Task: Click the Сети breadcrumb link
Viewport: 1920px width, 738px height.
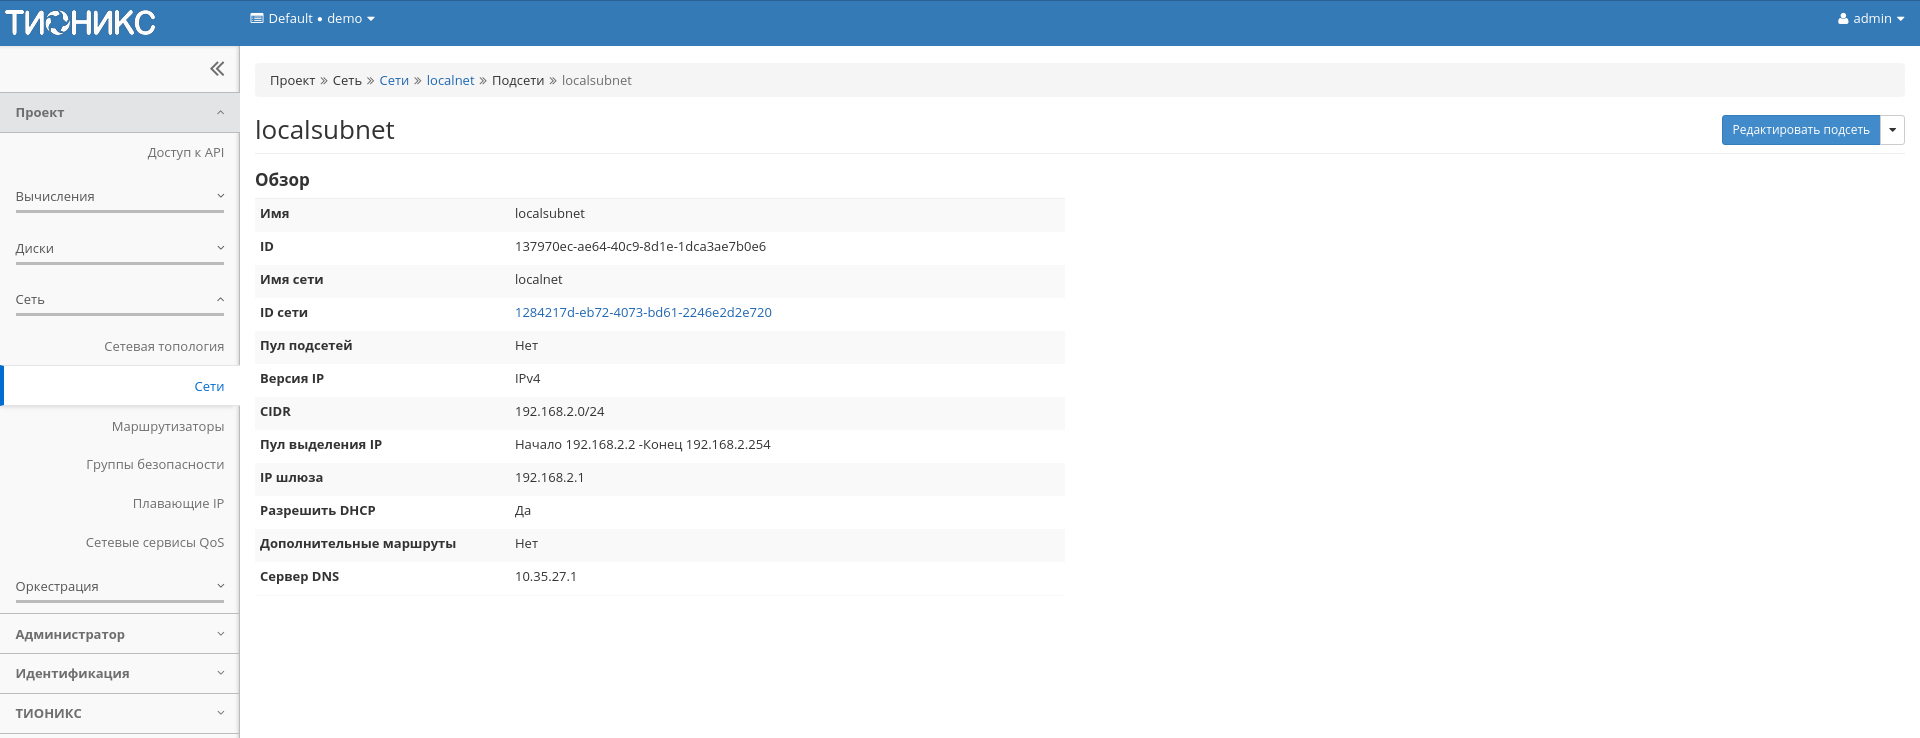Action: point(394,81)
